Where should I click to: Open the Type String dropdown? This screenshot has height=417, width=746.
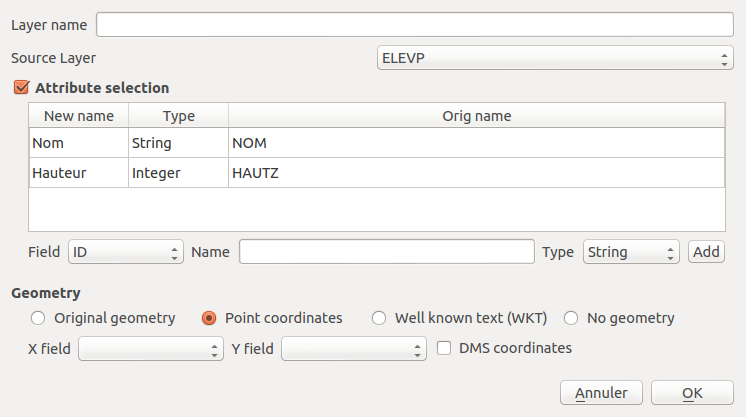(631, 252)
